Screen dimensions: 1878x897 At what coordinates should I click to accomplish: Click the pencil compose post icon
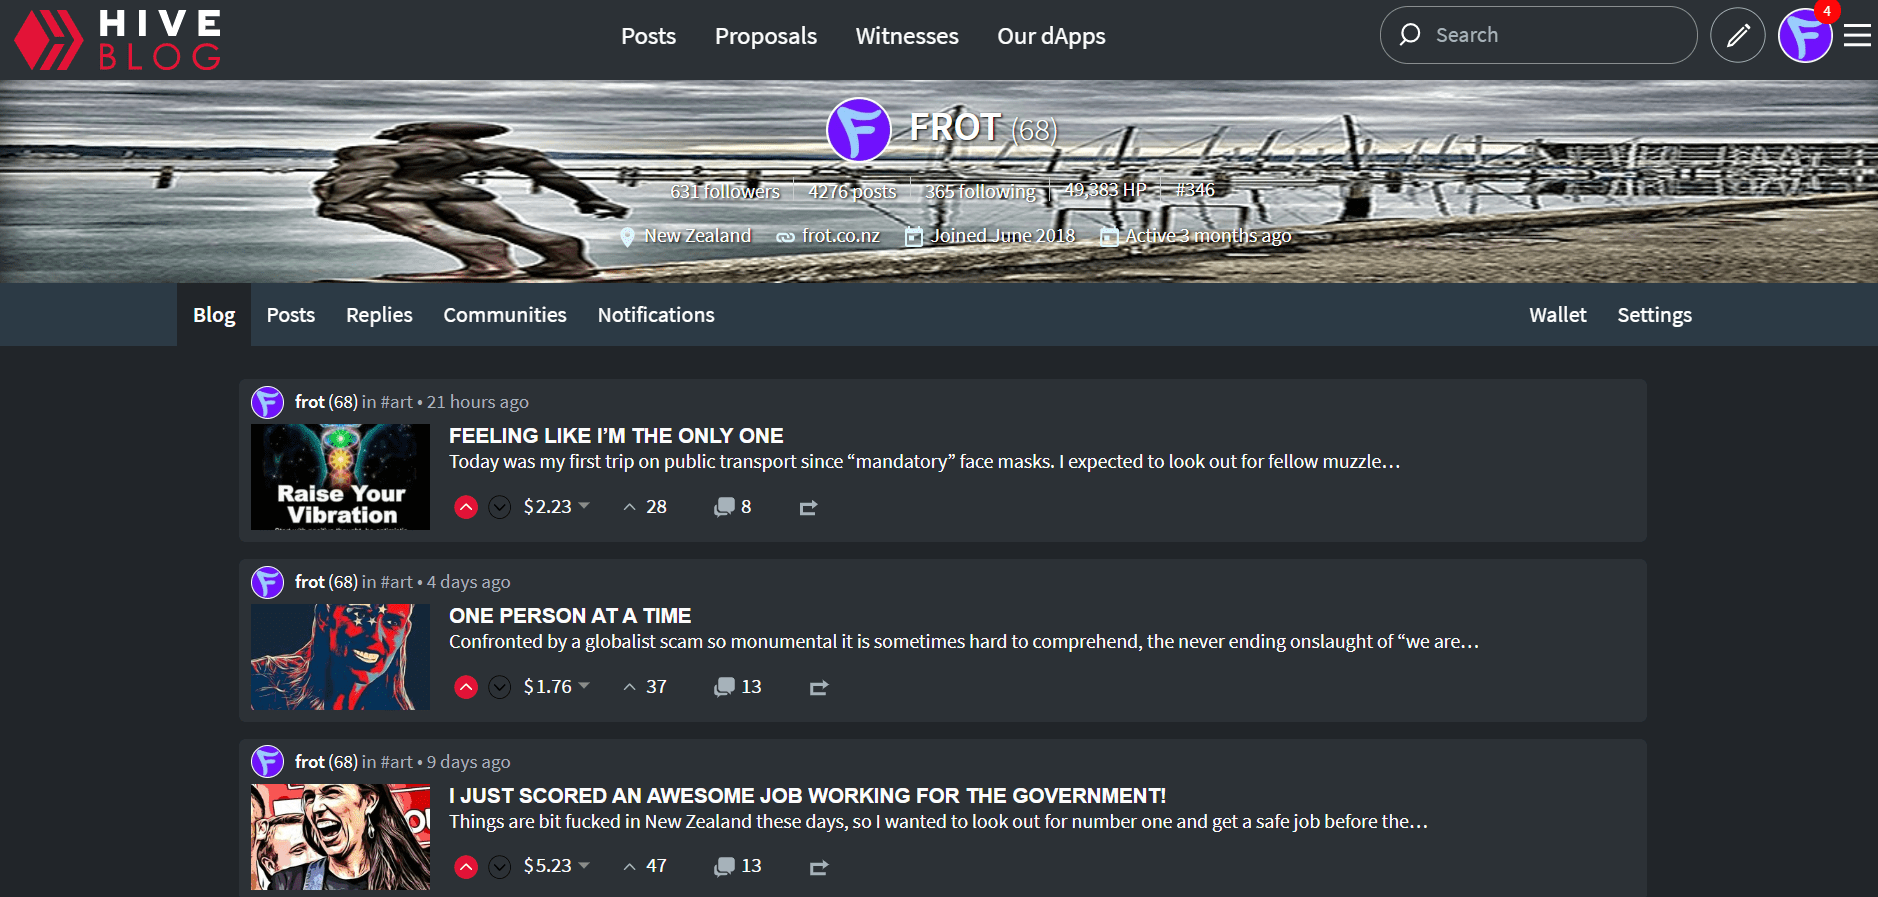1737,36
